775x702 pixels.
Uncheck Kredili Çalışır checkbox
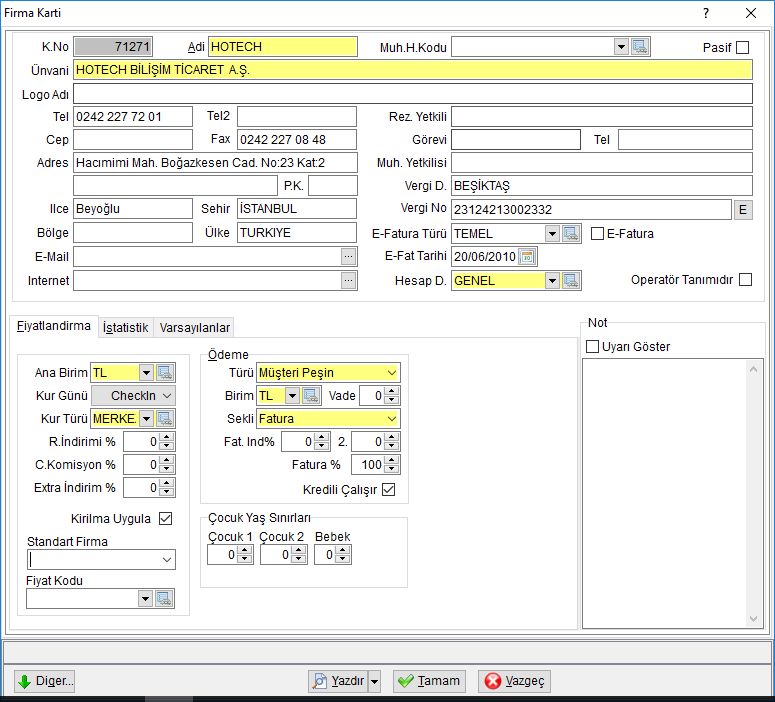point(389,489)
